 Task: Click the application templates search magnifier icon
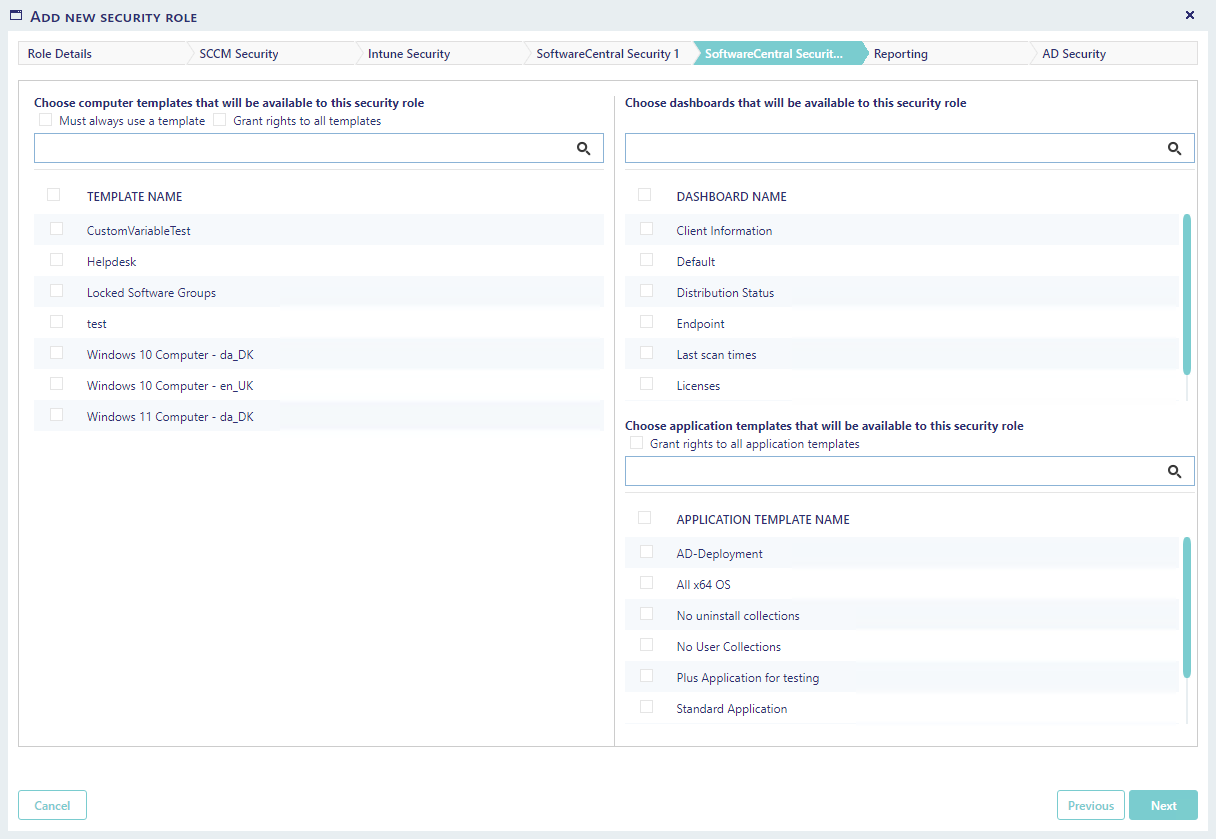(1175, 472)
